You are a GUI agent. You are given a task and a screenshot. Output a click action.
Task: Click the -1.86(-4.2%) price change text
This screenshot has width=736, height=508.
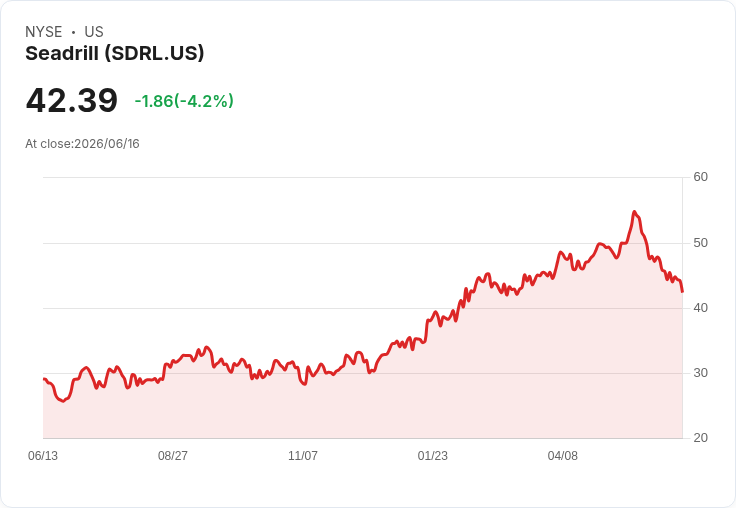coord(184,101)
